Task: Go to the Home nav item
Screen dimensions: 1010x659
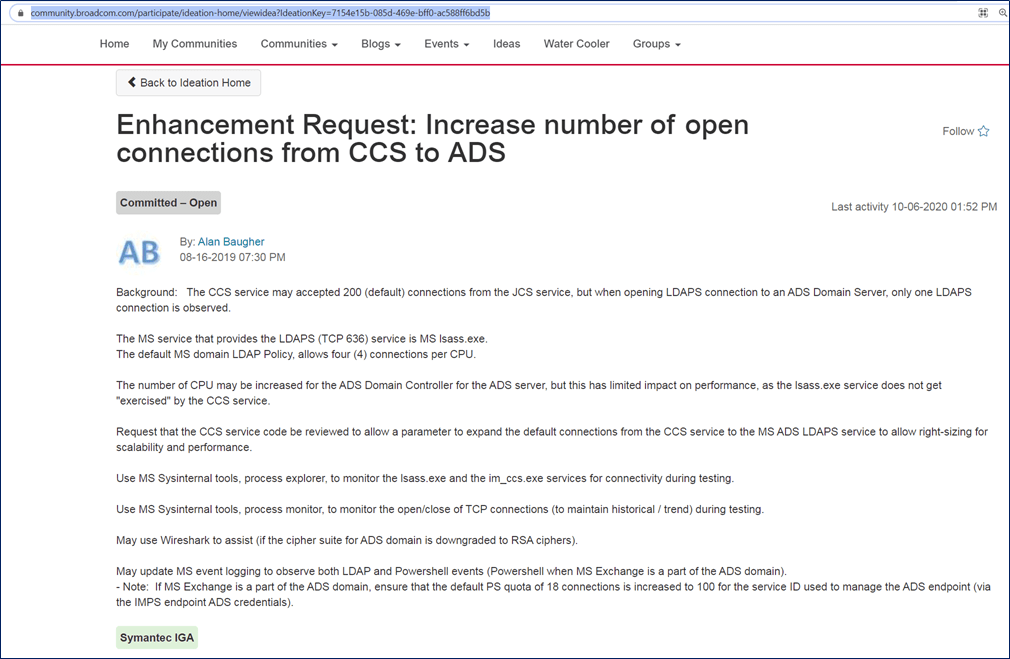Action: click(114, 44)
